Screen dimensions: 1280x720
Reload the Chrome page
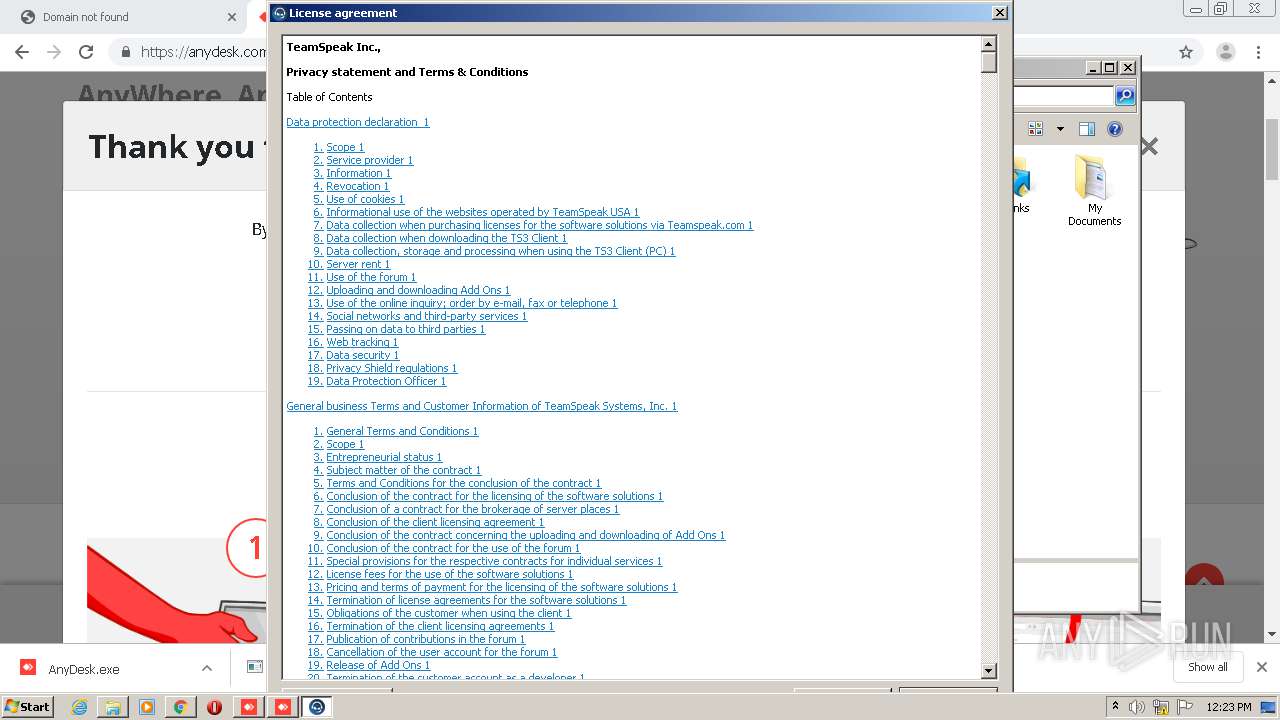click(x=86, y=52)
